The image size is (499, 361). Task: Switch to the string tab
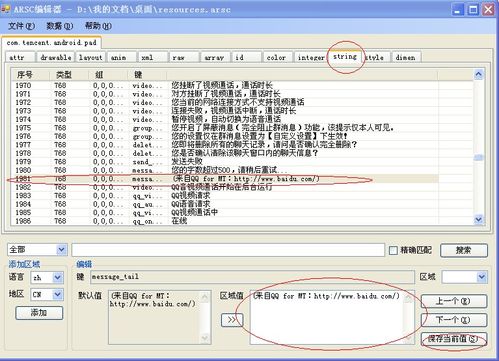click(x=345, y=56)
